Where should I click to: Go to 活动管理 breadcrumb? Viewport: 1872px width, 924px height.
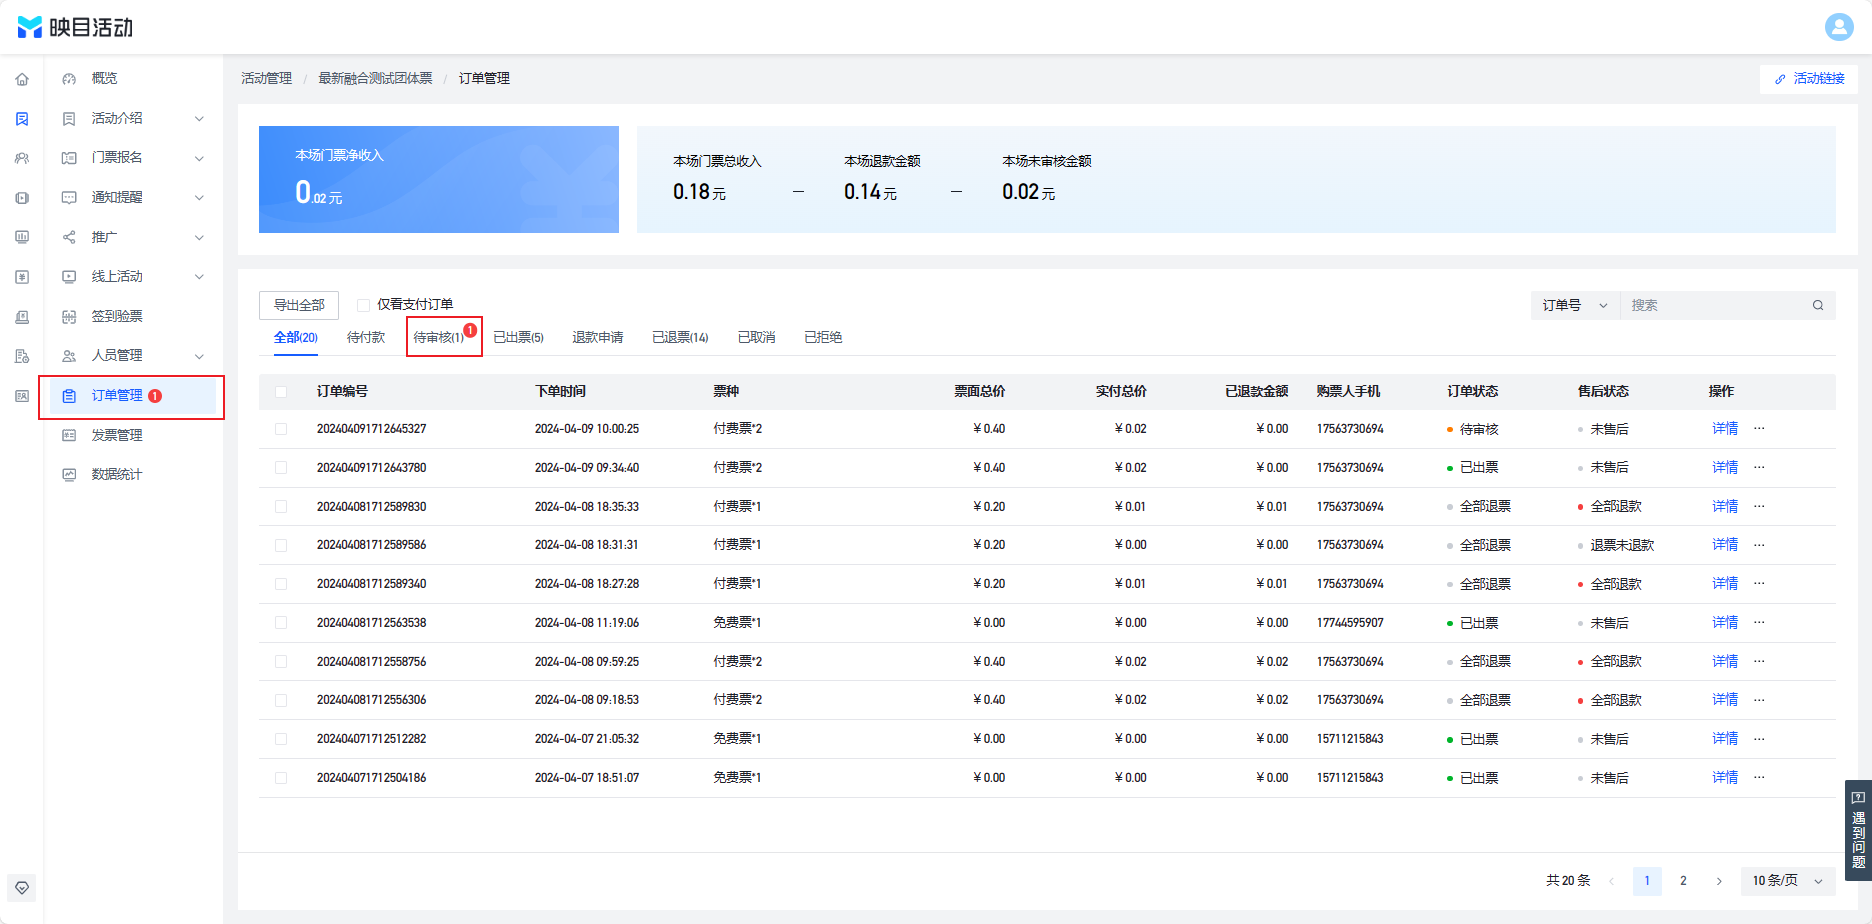[x=267, y=78]
